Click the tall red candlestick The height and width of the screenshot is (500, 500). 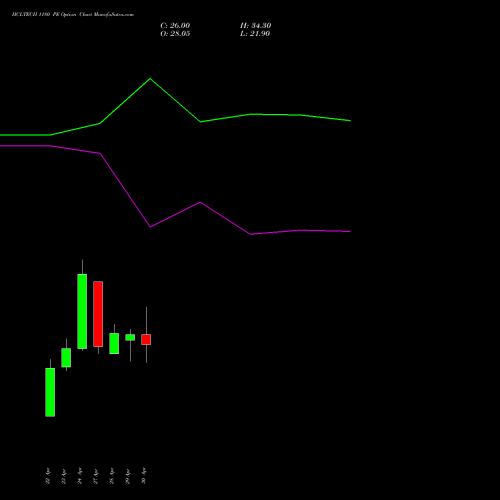click(x=98, y=314)
